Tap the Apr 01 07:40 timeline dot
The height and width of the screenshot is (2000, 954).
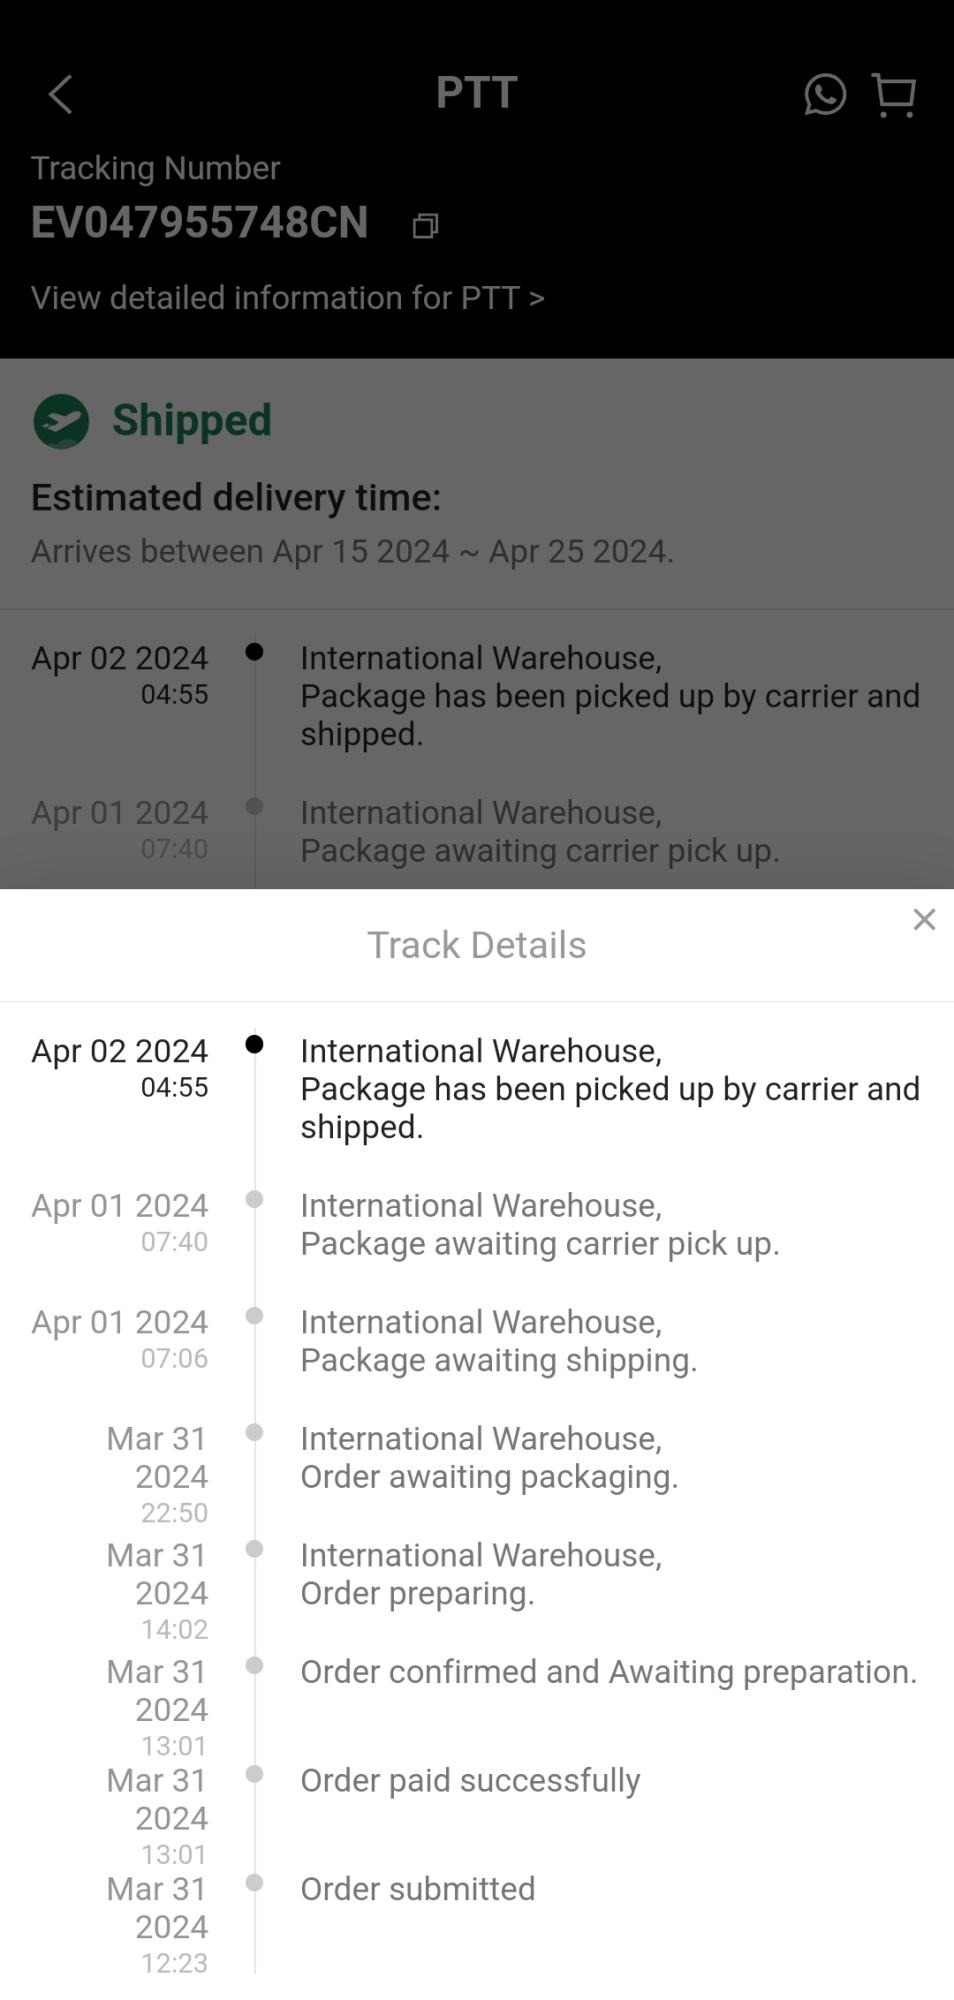click(254, 1199)
